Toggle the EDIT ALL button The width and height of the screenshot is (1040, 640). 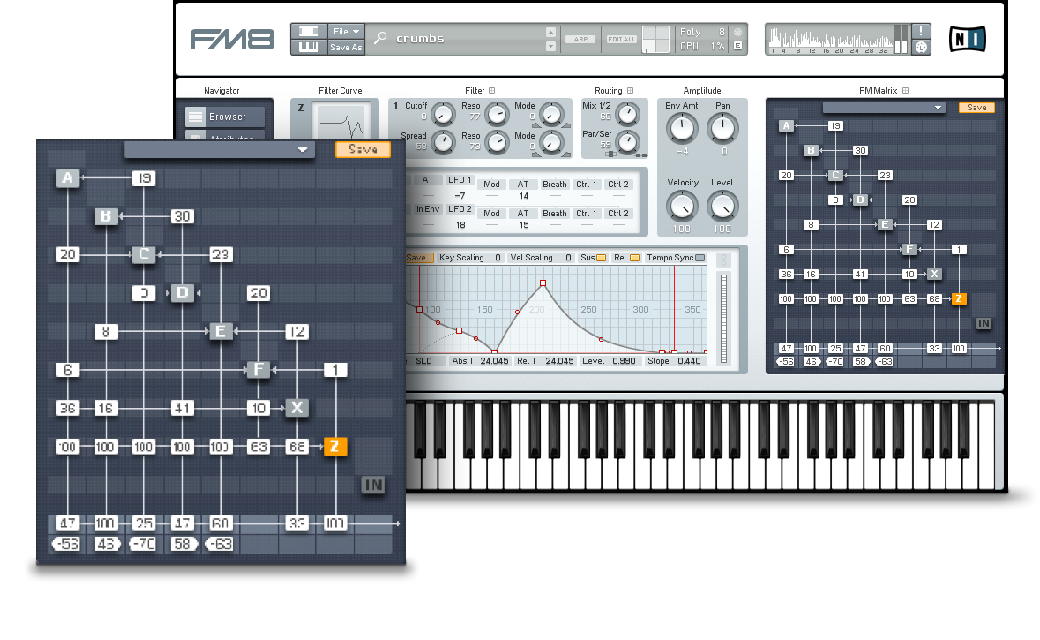(621, 39)
